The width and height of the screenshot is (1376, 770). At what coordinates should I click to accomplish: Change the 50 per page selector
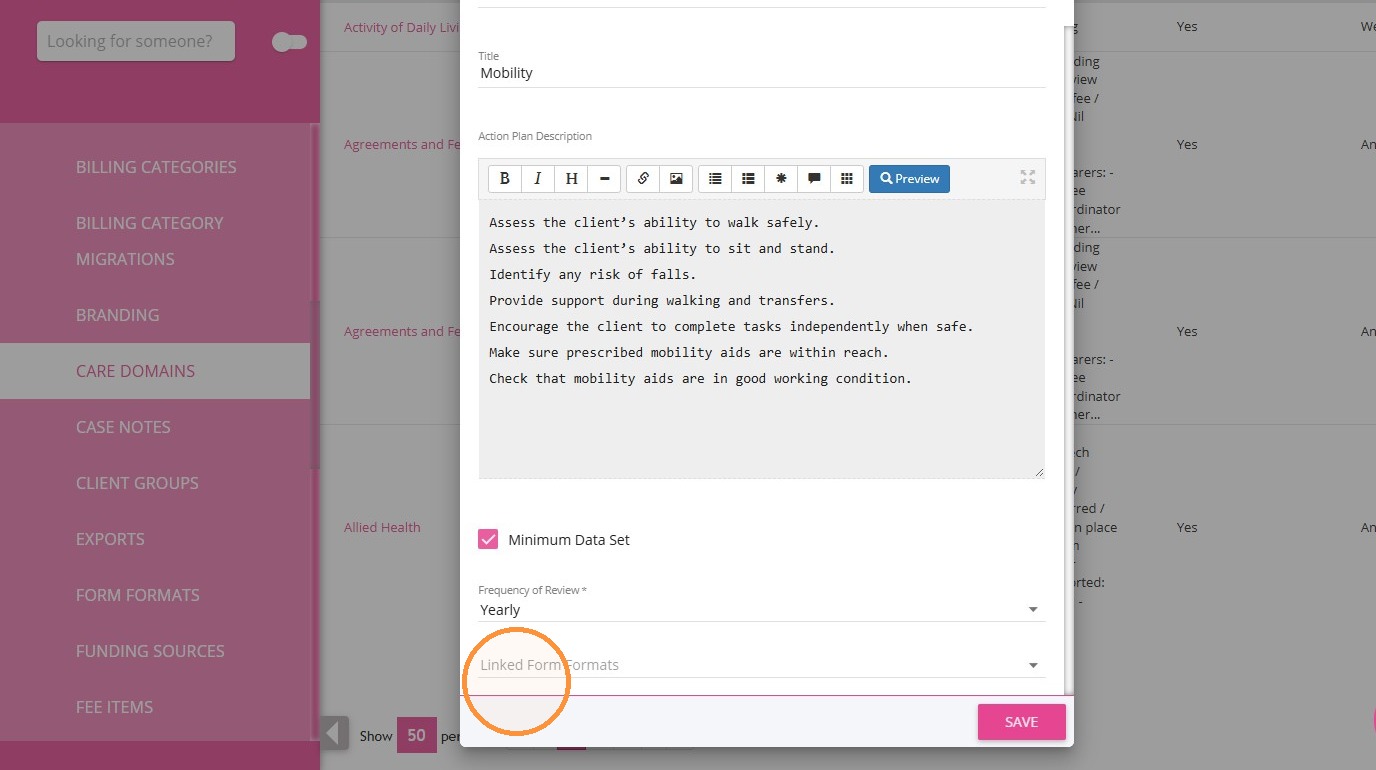[x=416, y=735]
